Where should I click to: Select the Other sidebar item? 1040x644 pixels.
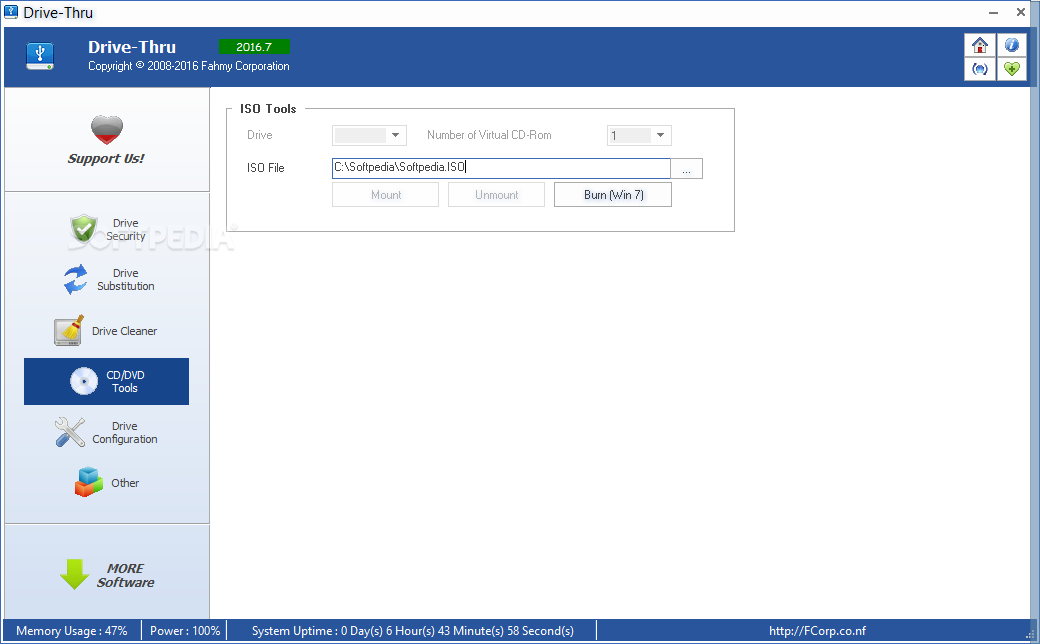[x=106, y=483]
